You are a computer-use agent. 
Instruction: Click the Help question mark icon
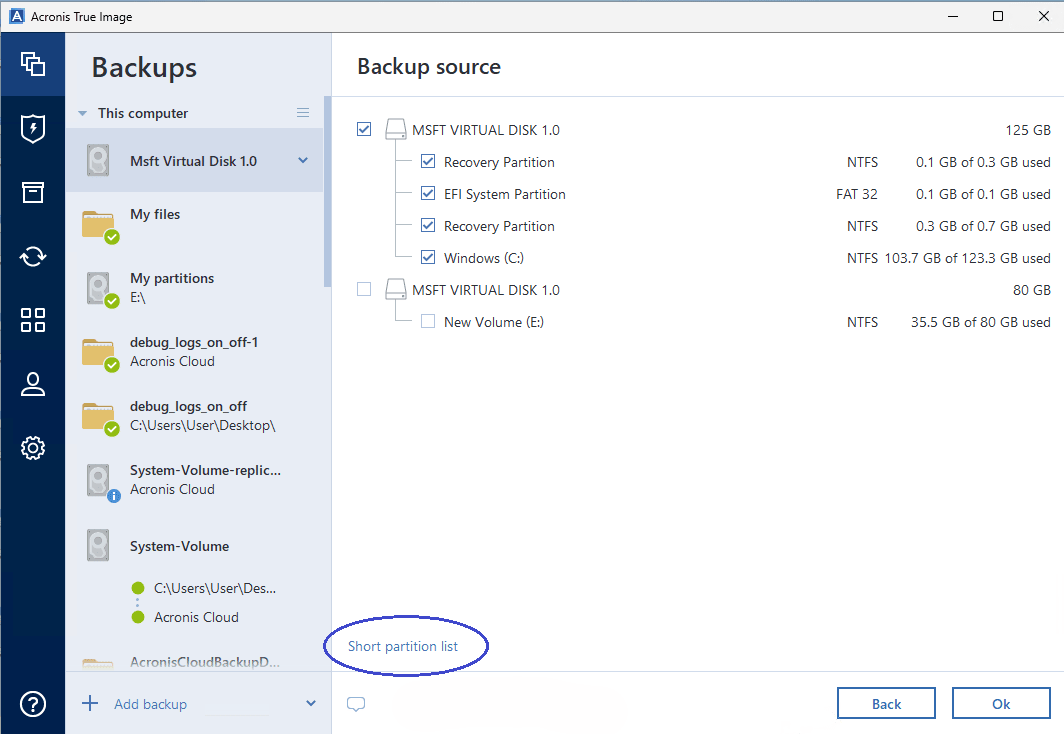tap(32, 704)
